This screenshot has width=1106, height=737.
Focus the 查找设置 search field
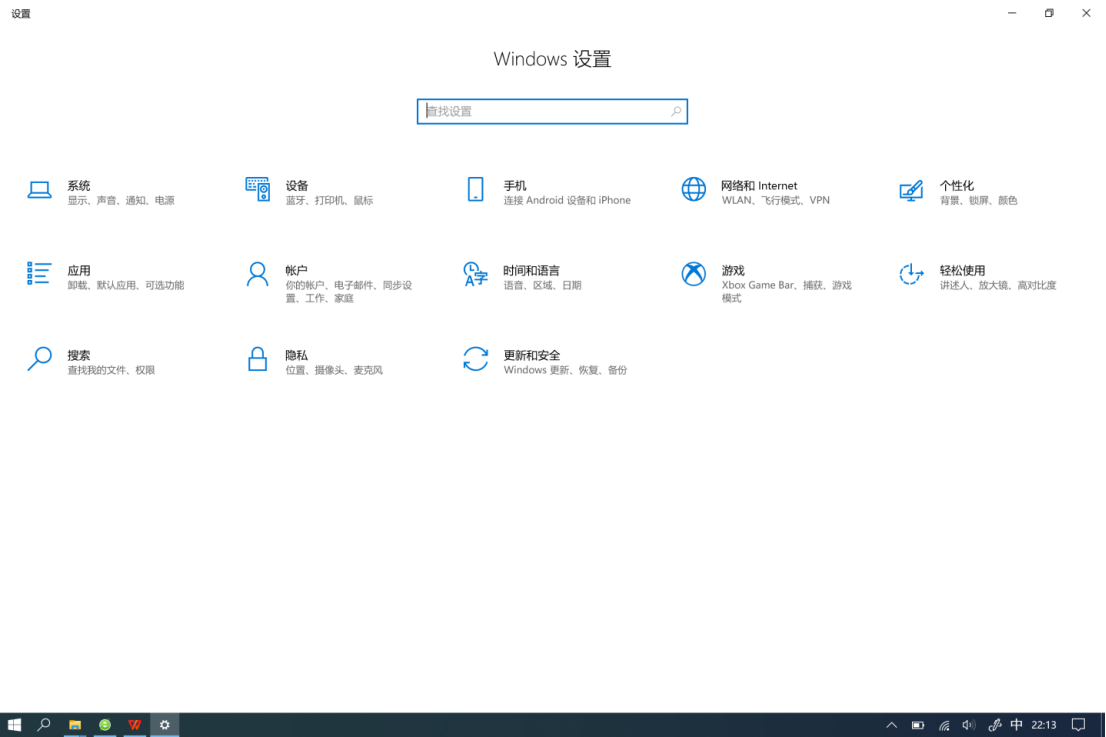tap(552, 111)
